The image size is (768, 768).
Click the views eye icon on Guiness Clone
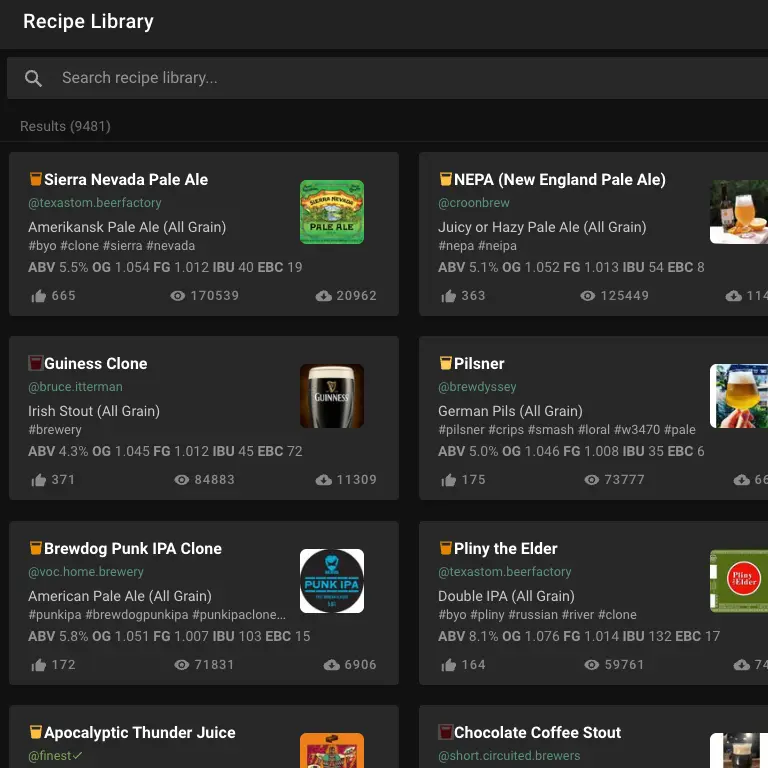(182, 480)
